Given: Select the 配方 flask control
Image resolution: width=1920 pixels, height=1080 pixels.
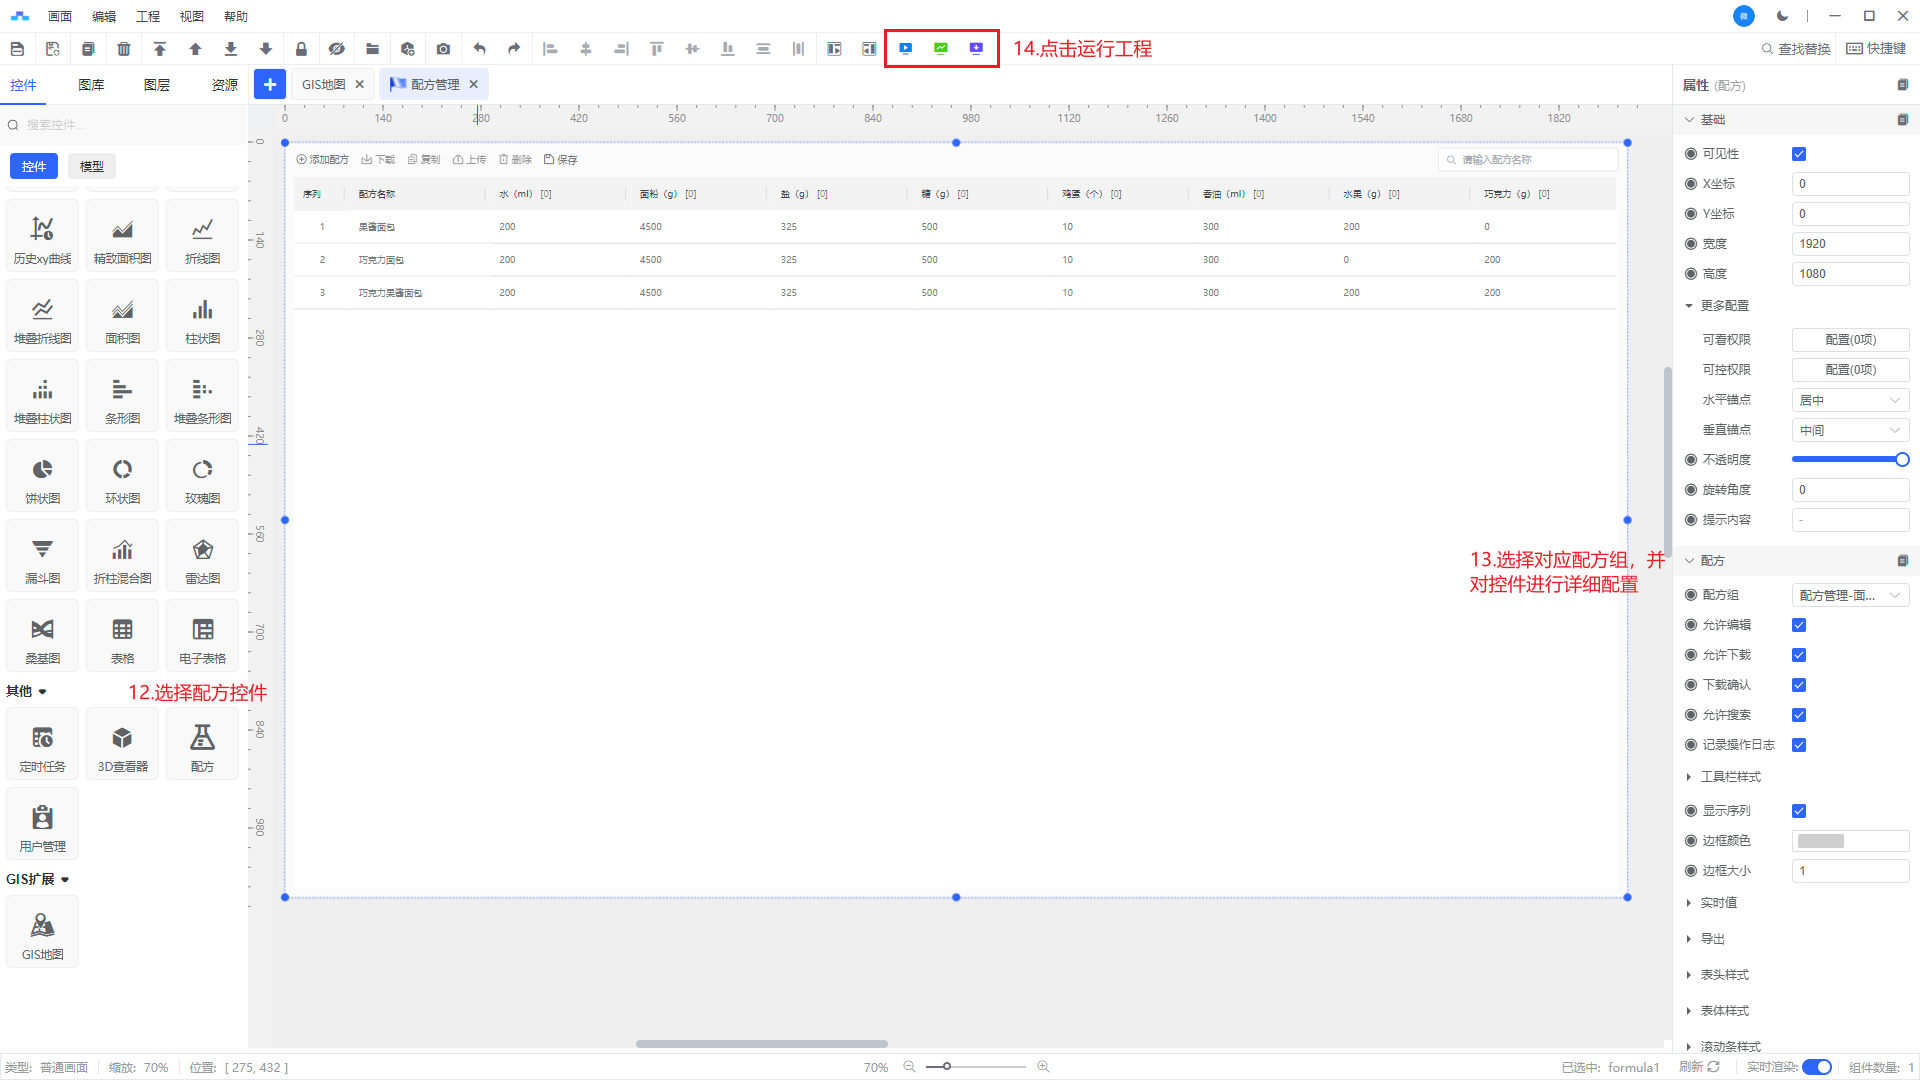Looking at the screenshot, I should point(202,746).
